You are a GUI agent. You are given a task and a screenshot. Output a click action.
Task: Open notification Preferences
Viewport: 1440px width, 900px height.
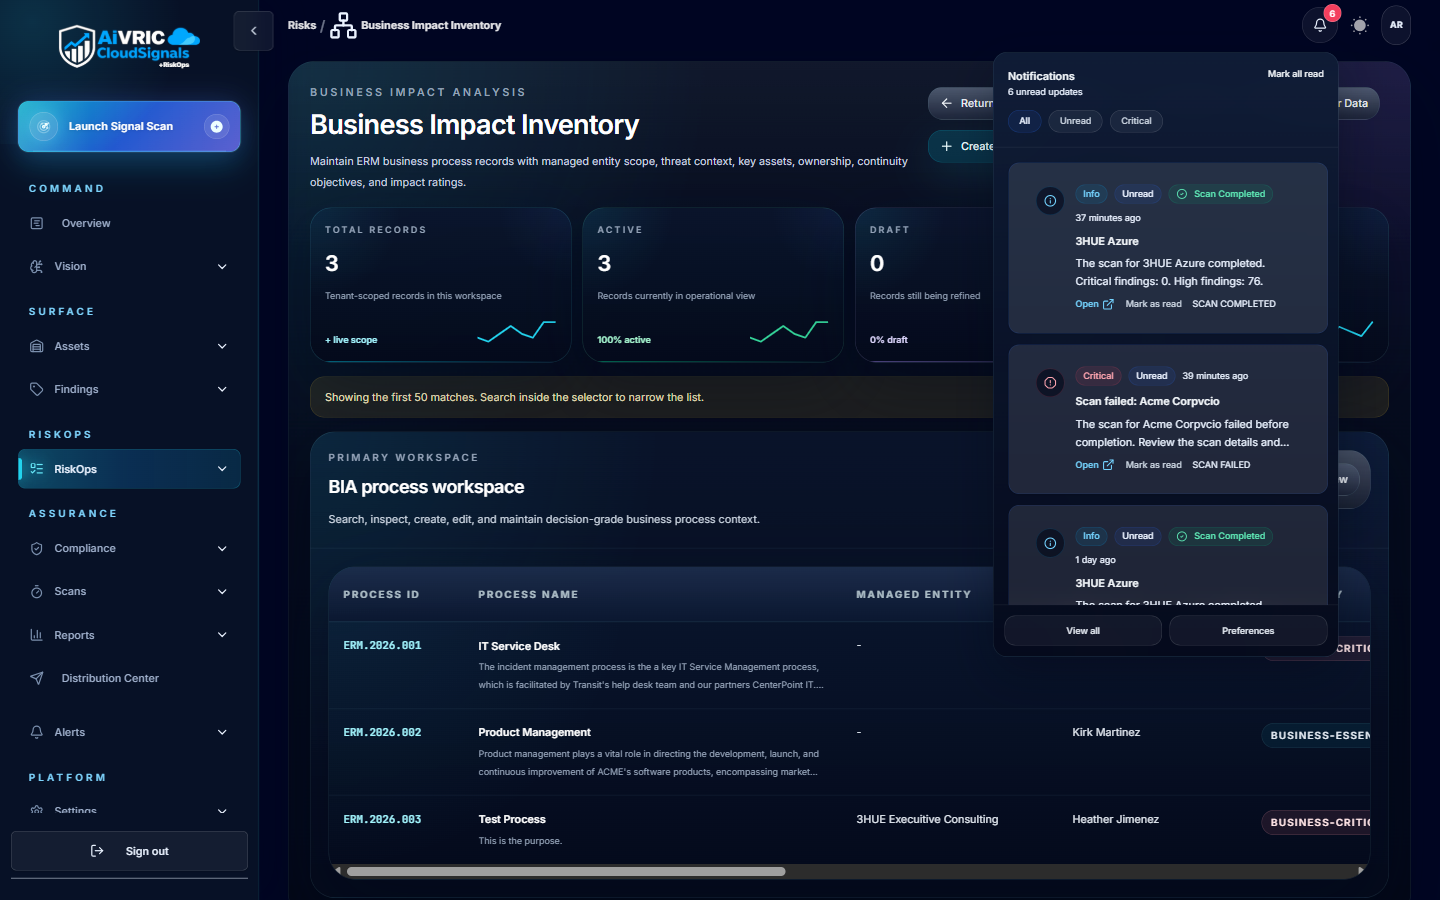(x=1248, y=631)
